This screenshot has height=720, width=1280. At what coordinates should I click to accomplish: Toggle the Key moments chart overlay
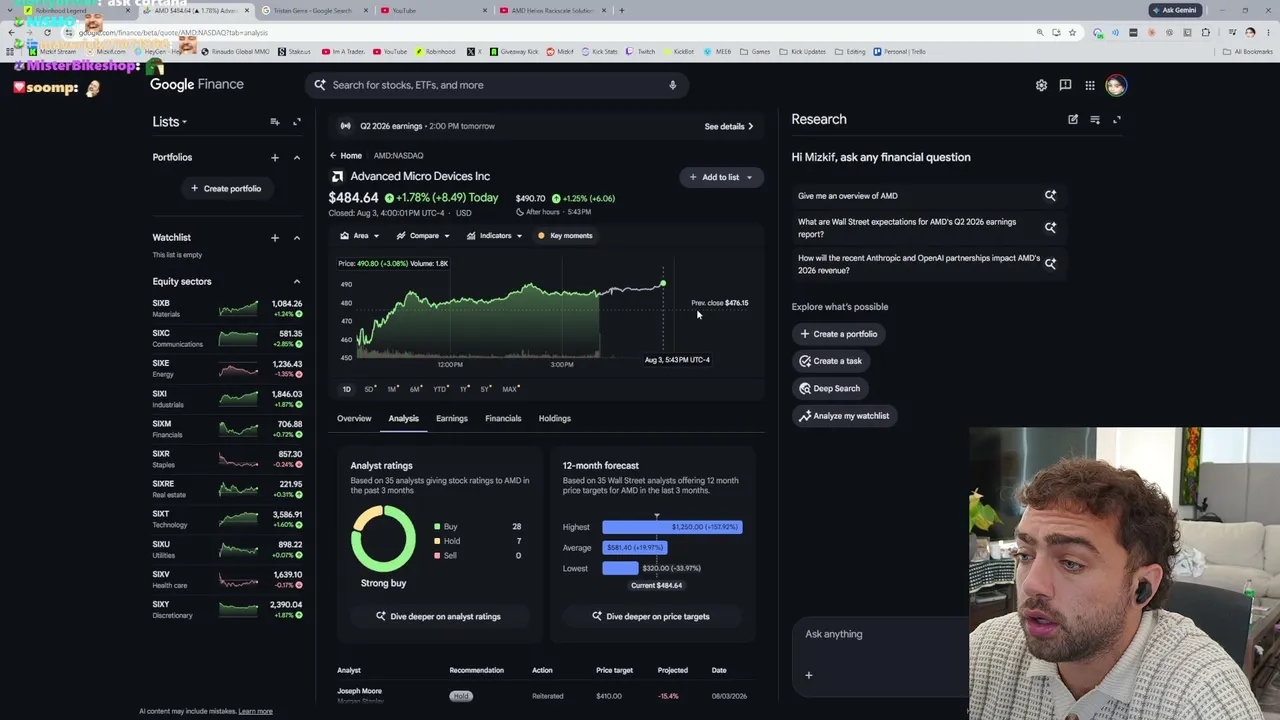tap(565, 236)
